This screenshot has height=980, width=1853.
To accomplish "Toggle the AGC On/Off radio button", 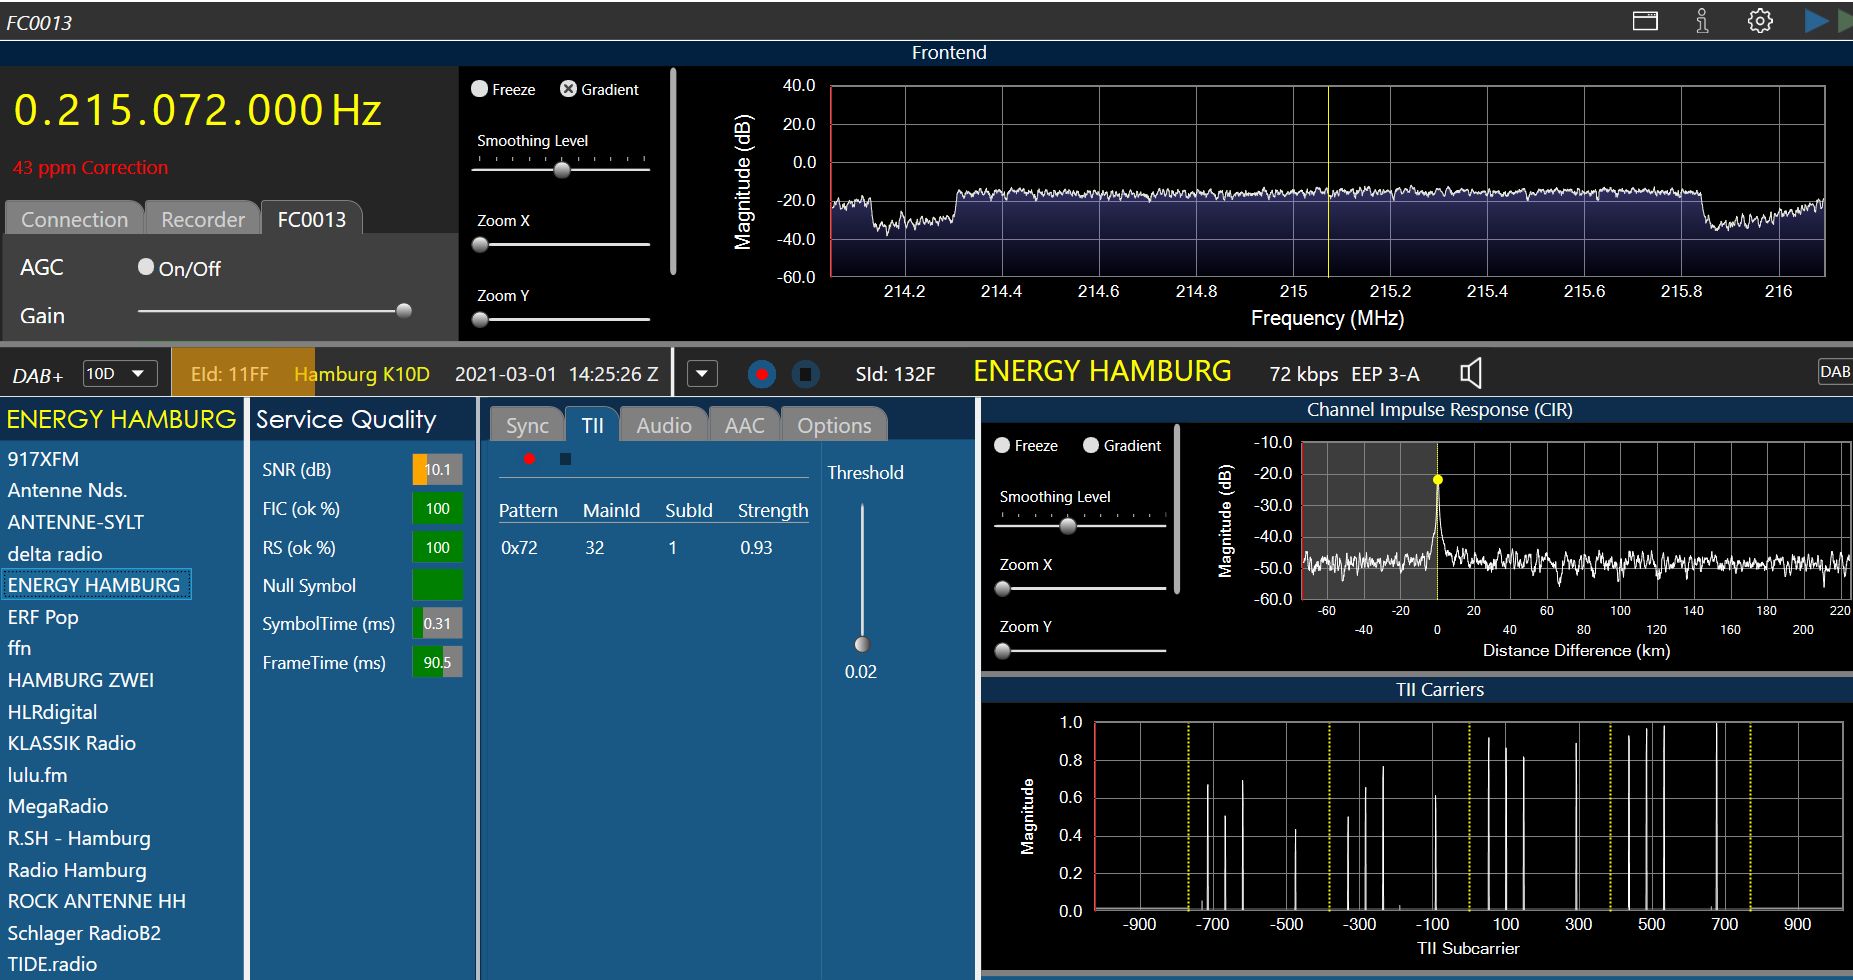I will (146, 267).
